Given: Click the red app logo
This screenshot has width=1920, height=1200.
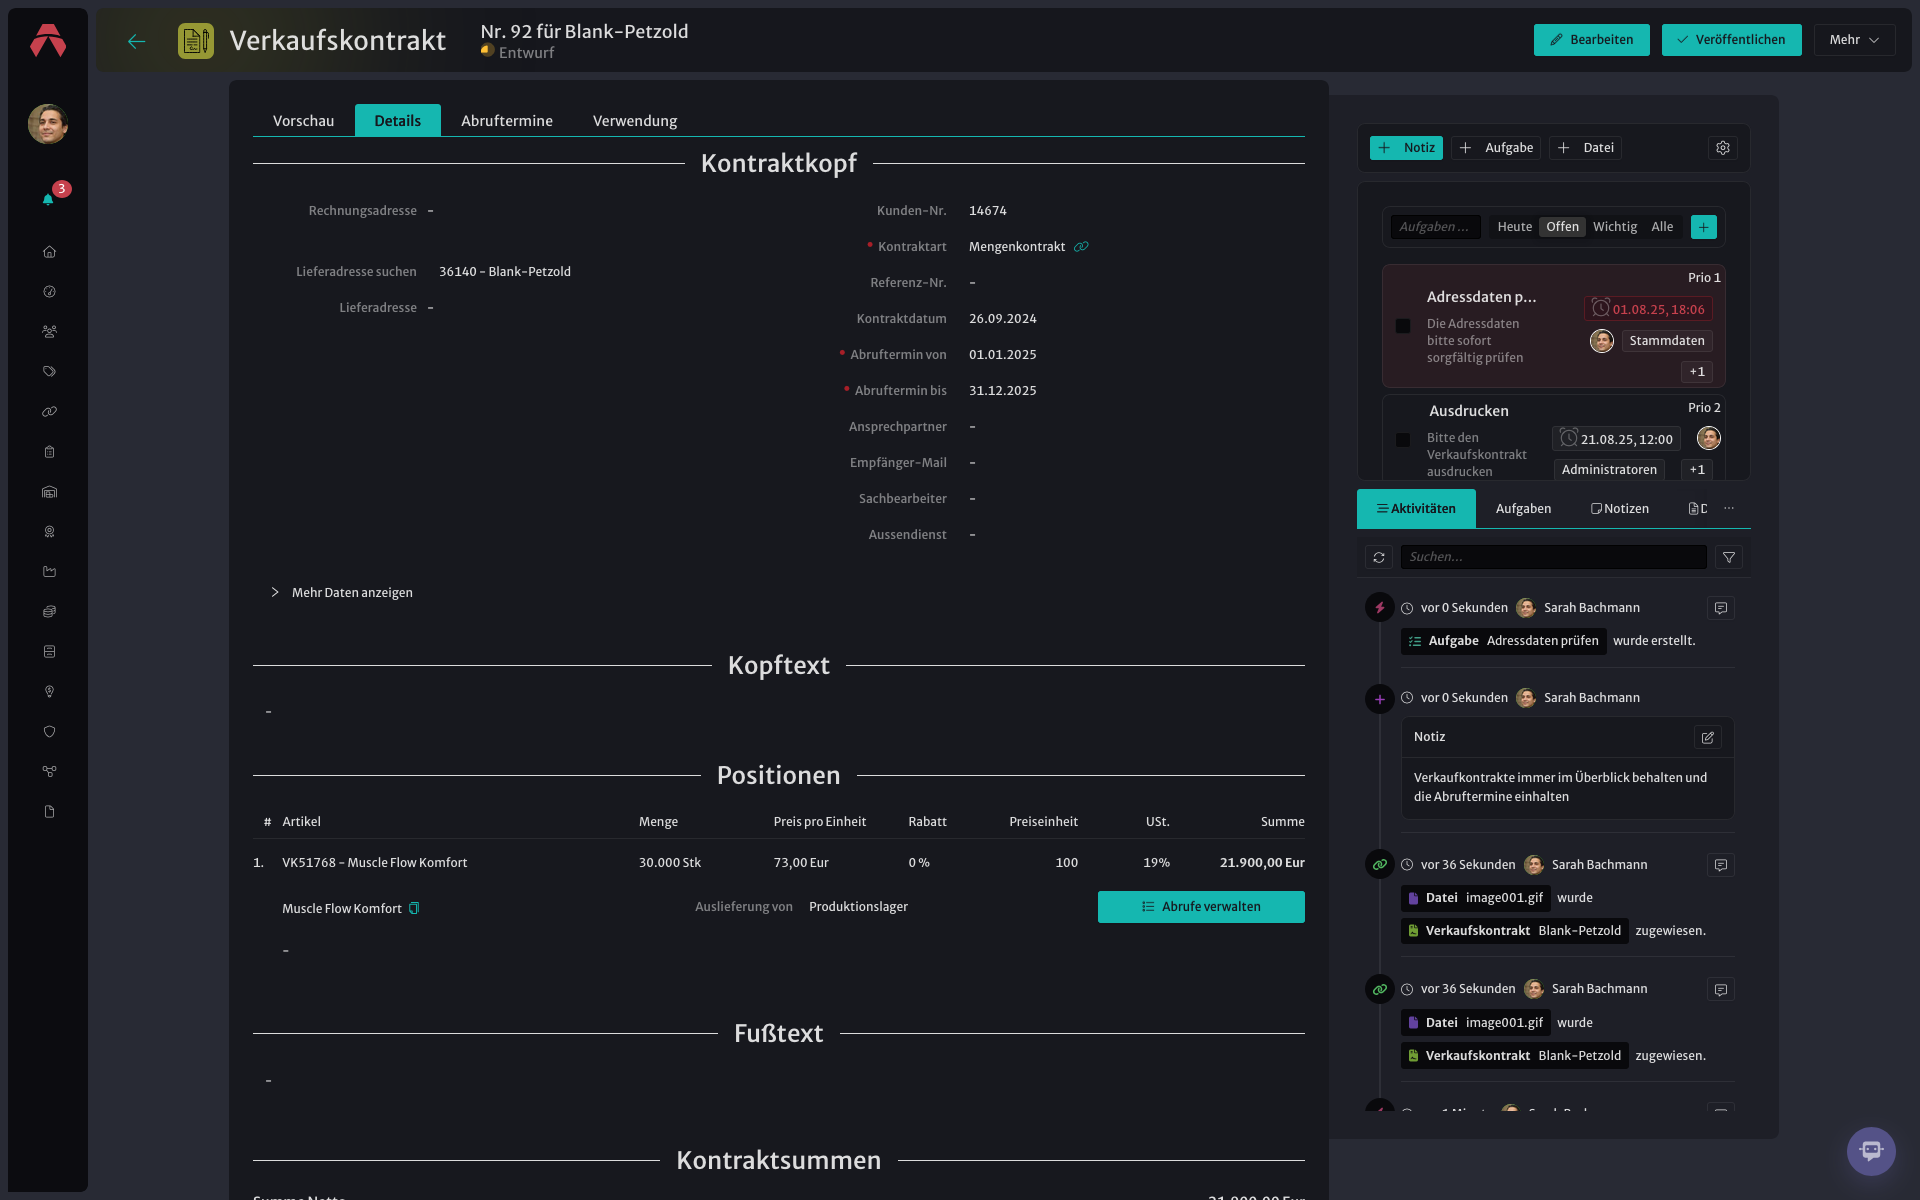Looking at the screenshot, I should point(48,41).
